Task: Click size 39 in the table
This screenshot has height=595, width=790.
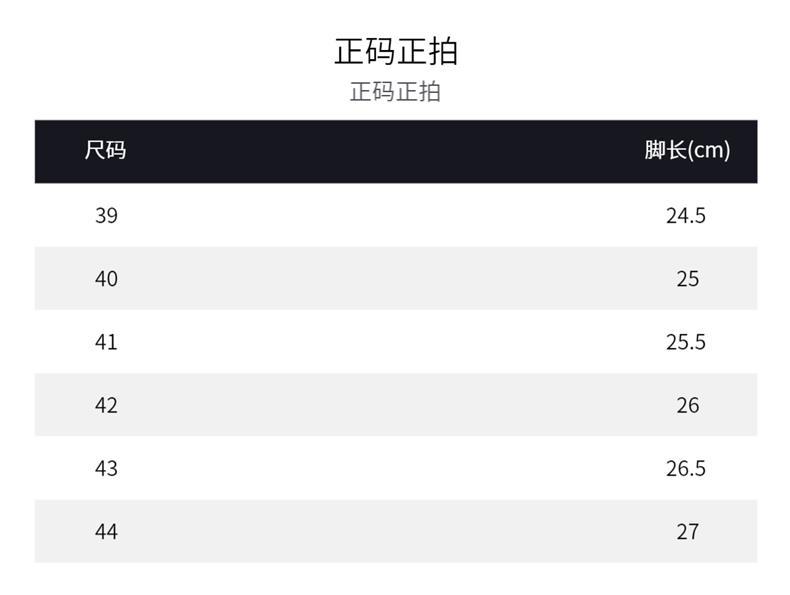Action: pos(106,215)
